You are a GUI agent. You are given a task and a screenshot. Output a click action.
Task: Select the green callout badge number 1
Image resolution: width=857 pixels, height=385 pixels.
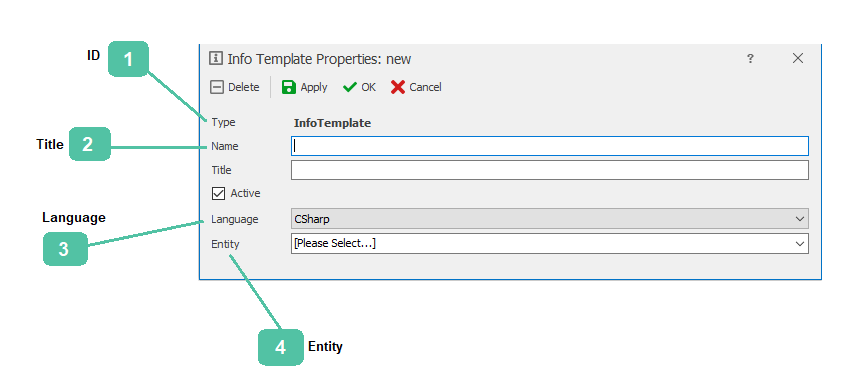pyautogui.click(x=128, y=59)
